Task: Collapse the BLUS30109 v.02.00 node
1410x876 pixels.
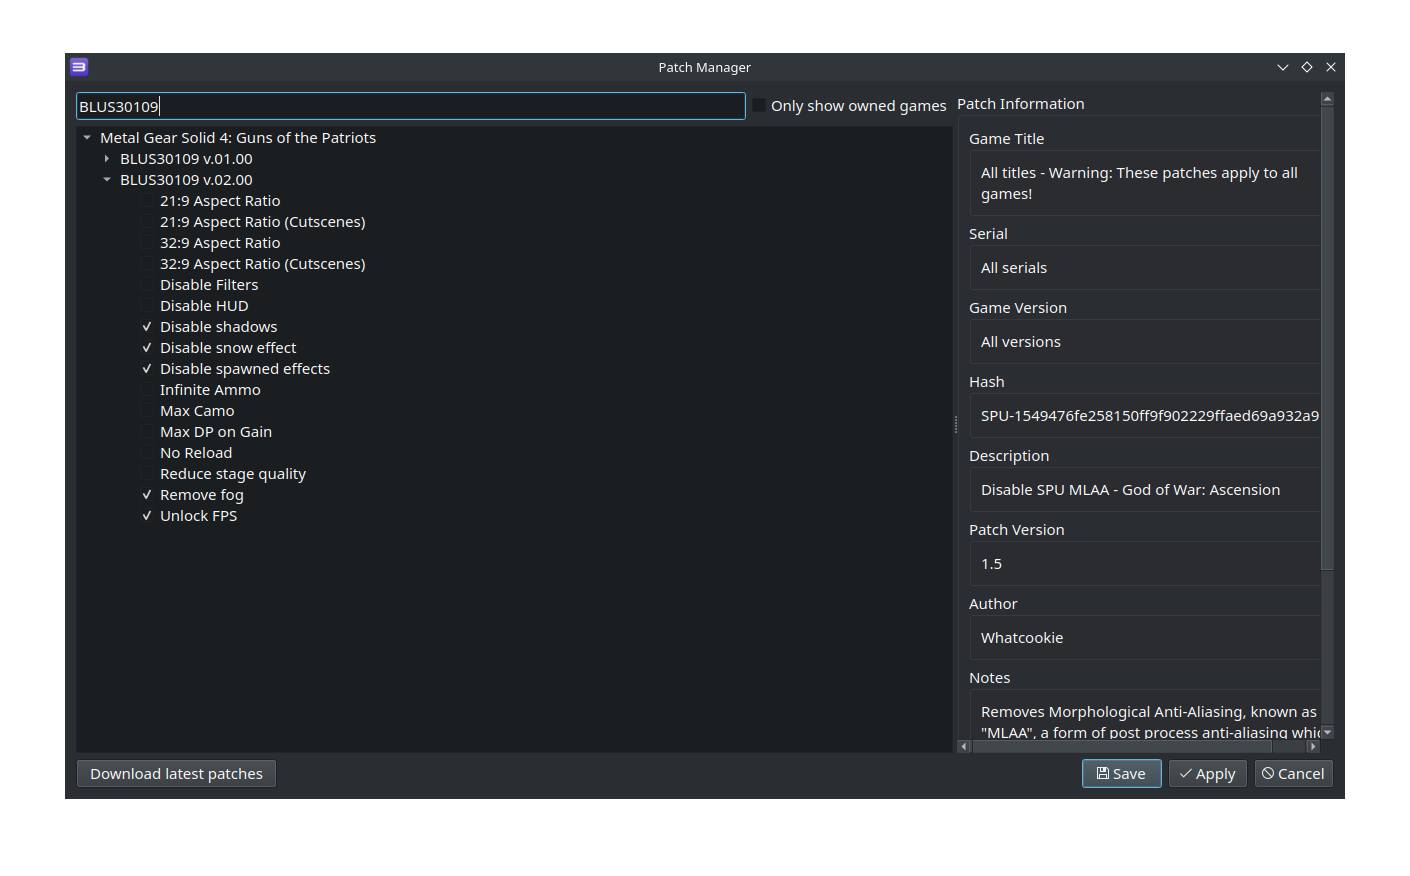Action: tap(107, 180)
